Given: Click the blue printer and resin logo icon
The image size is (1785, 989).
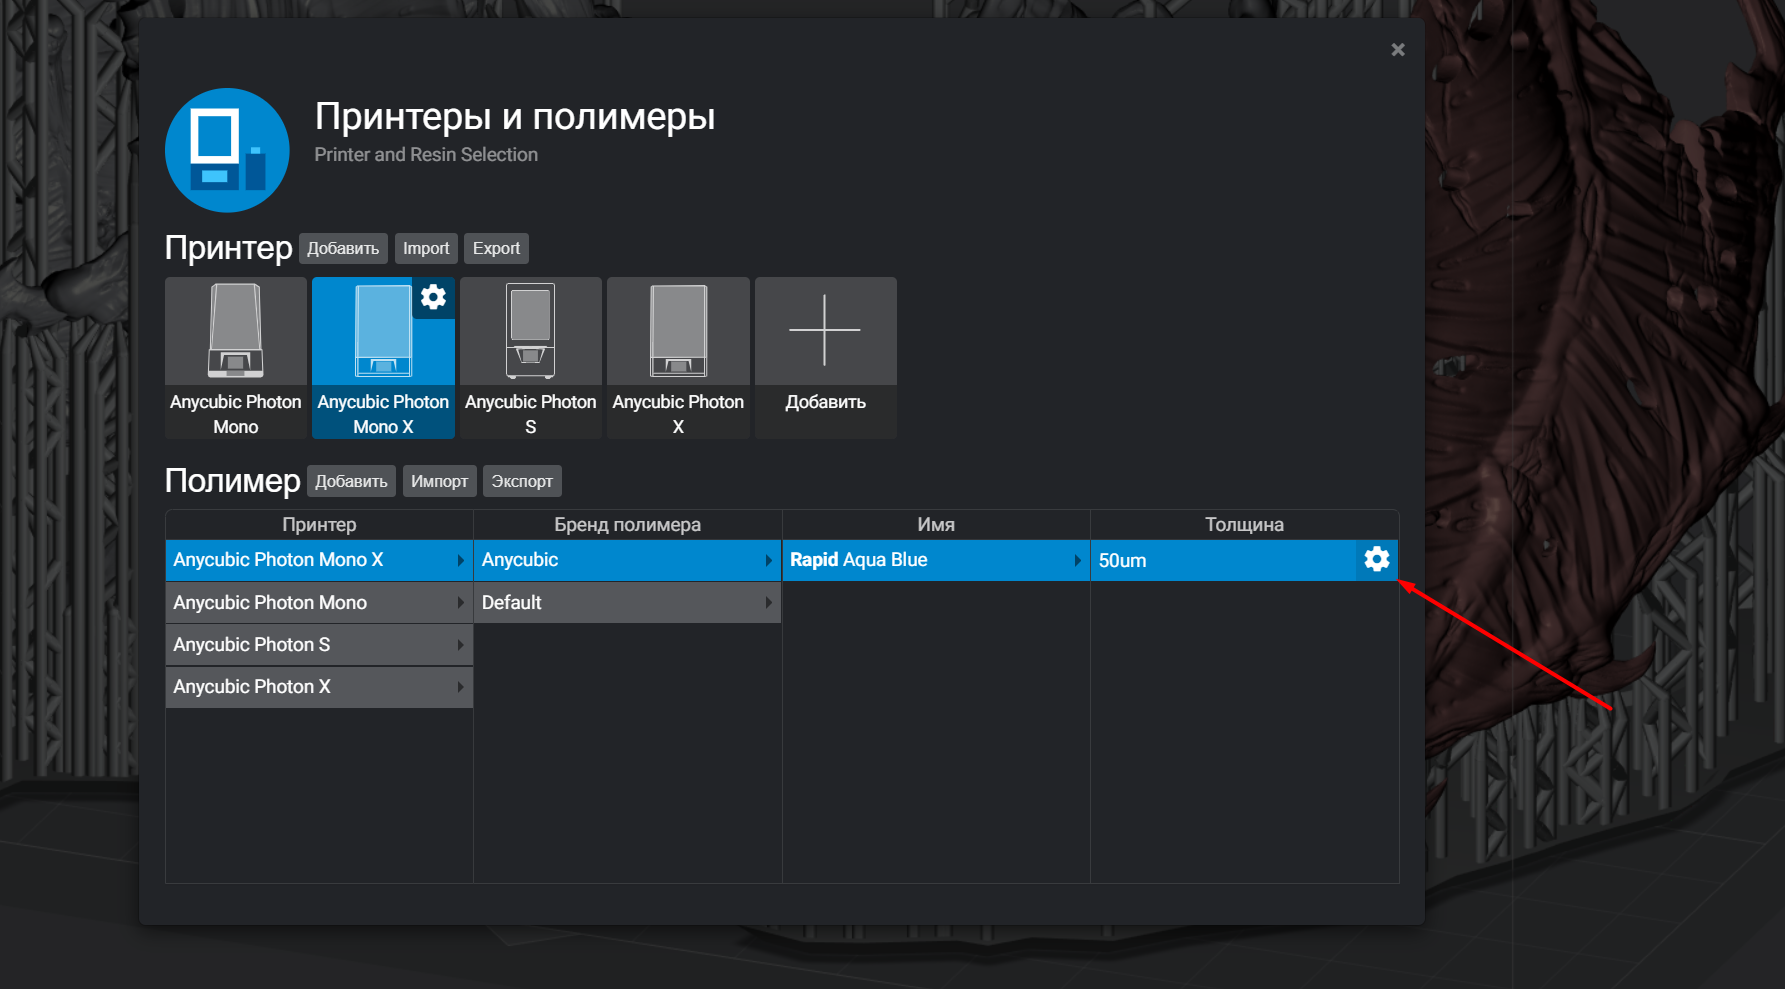Looking at the screenshot, I should (x=227, y=150).
